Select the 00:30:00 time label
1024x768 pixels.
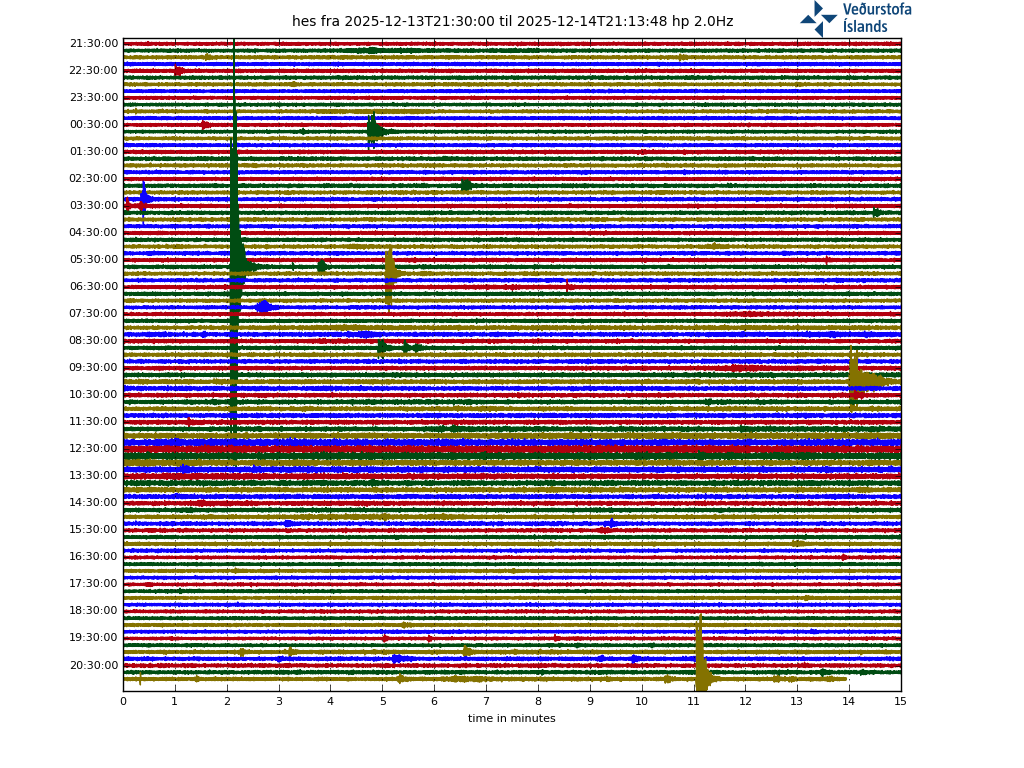(x=94, y=125)
